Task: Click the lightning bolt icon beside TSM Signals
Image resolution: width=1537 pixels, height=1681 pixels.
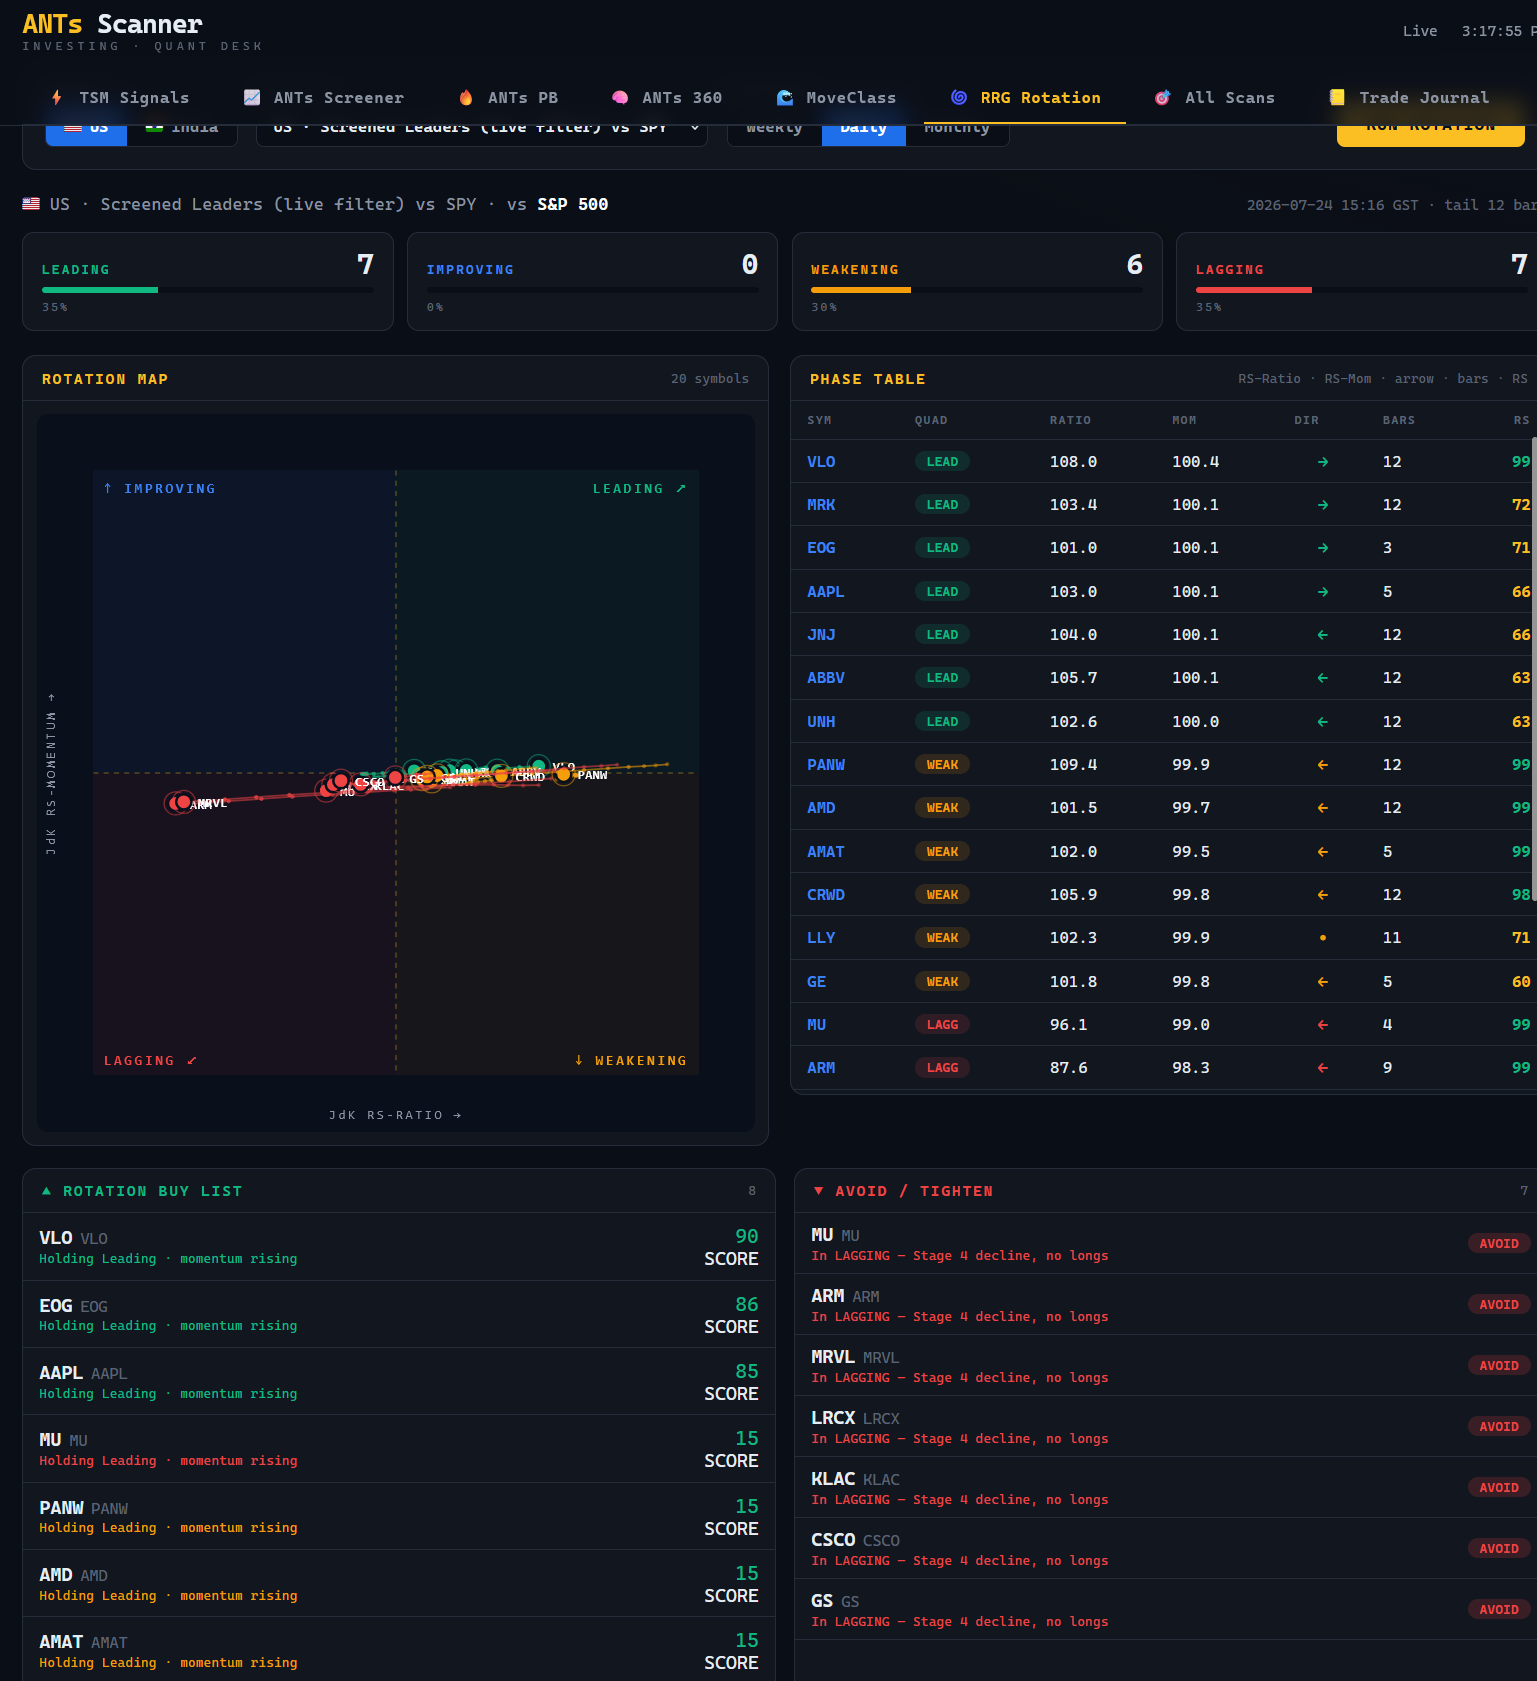Action: (x=57, y=97)
